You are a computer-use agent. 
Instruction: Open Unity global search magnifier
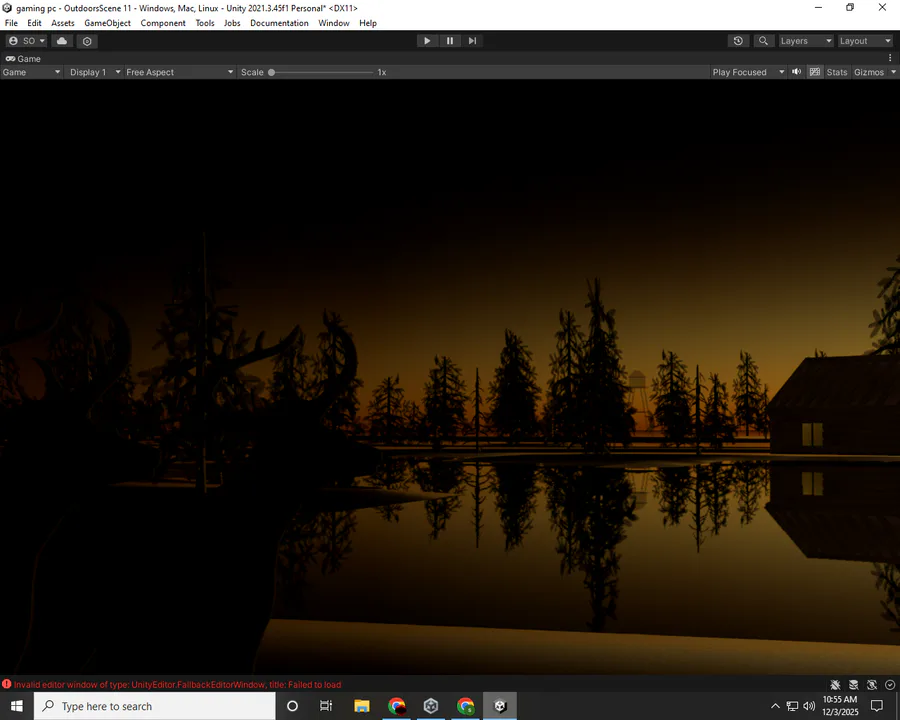[763, 41]
